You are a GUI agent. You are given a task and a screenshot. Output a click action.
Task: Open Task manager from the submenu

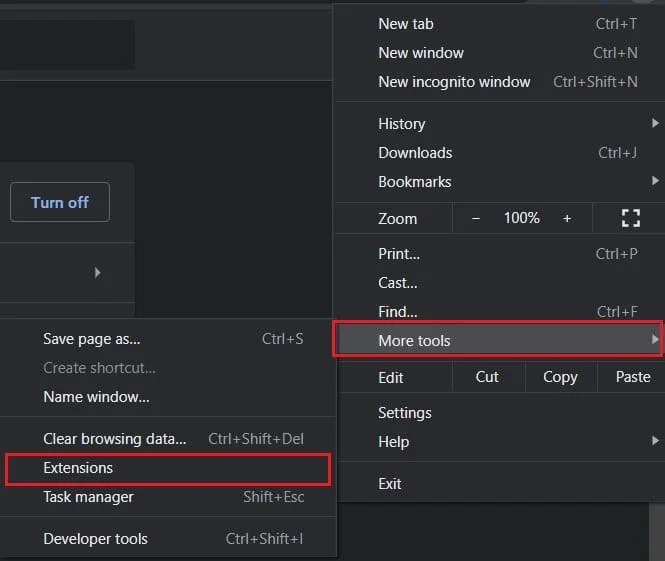[88, 497]
